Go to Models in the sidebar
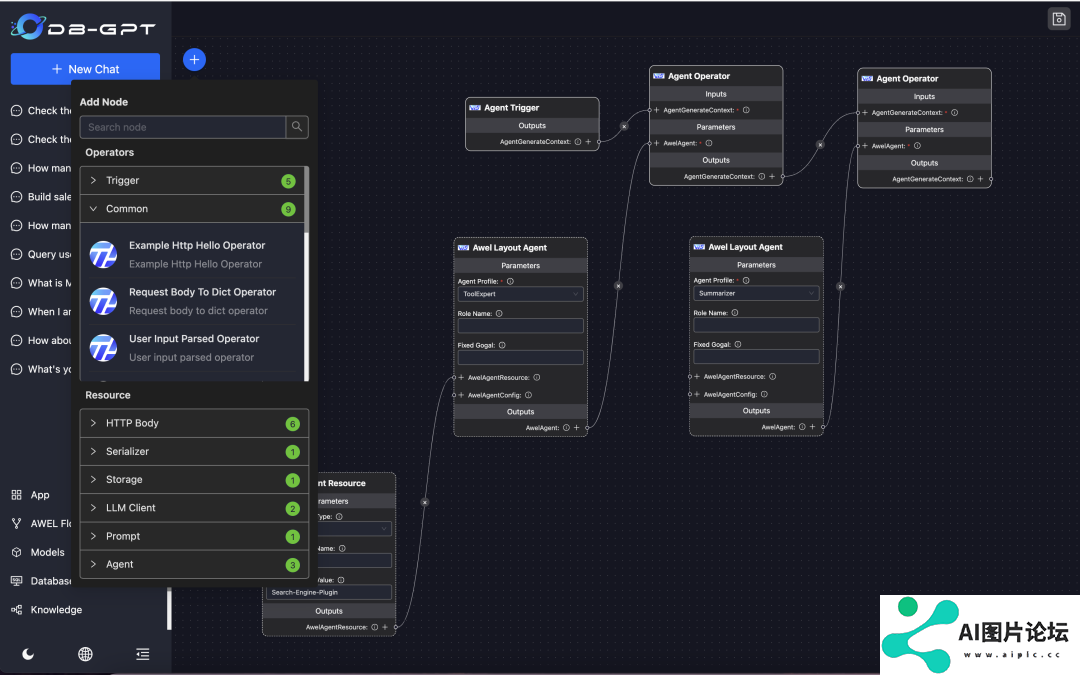Screen dimensions: 1080x675 coord(39,552)
